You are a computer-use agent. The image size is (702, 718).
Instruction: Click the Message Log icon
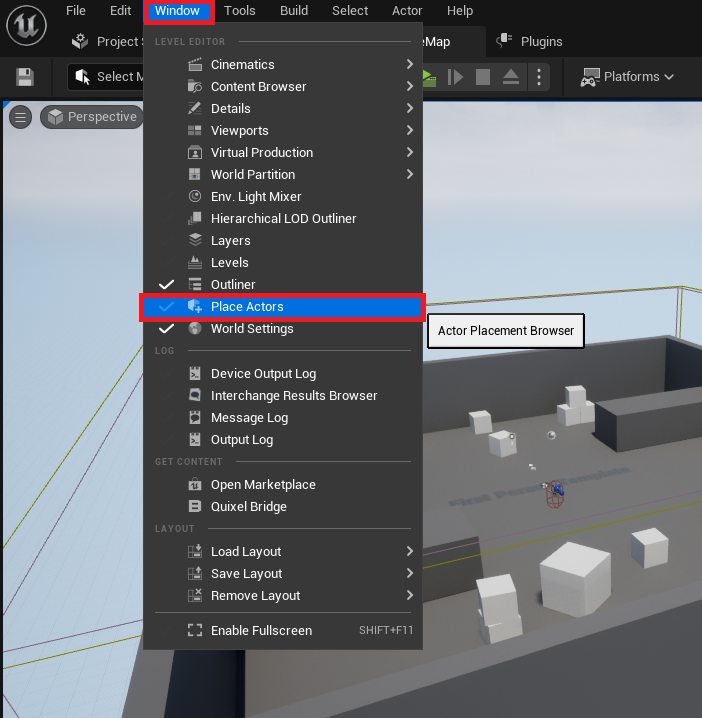click(195, 418)
